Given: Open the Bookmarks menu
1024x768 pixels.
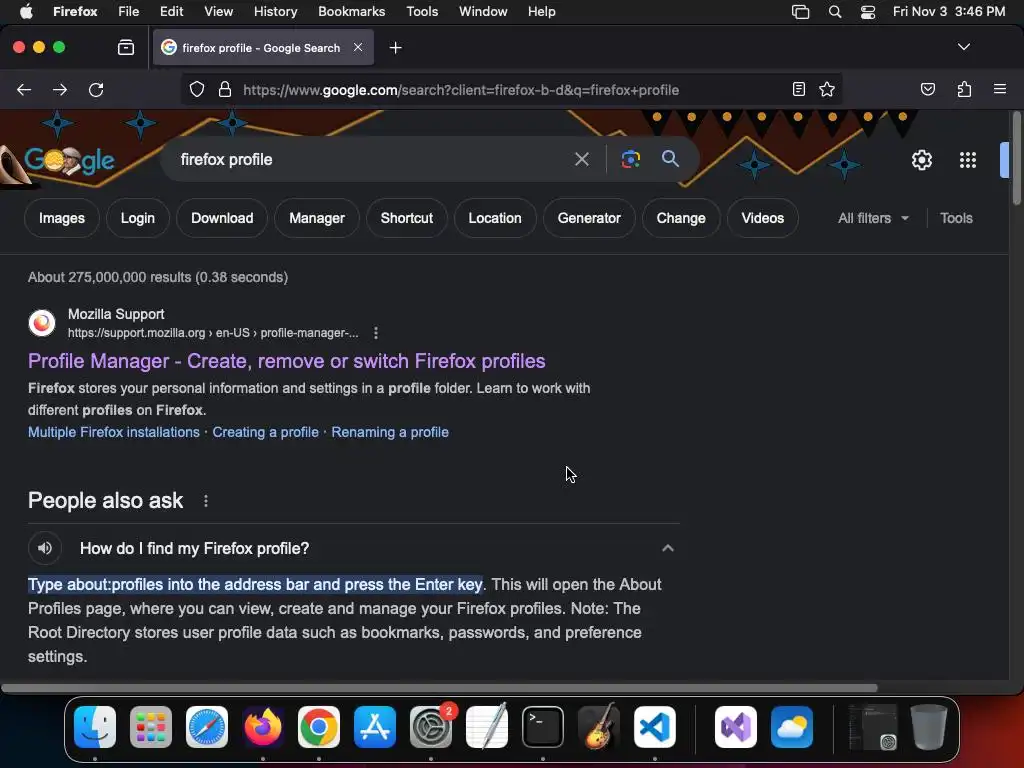Looking at the screenshot, I should pyautogui.click(x=351, y=12).
